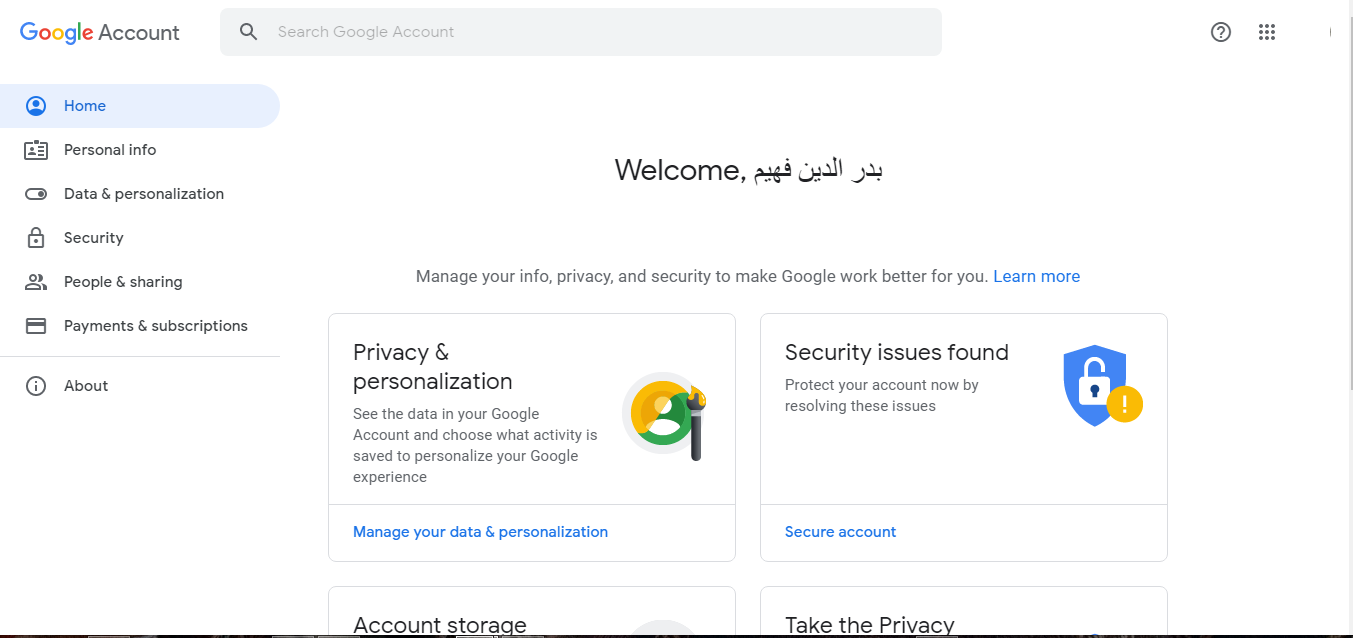Click the Payments credit card icon
This screenshot has height=638, width=1353.
pos(36,326)
